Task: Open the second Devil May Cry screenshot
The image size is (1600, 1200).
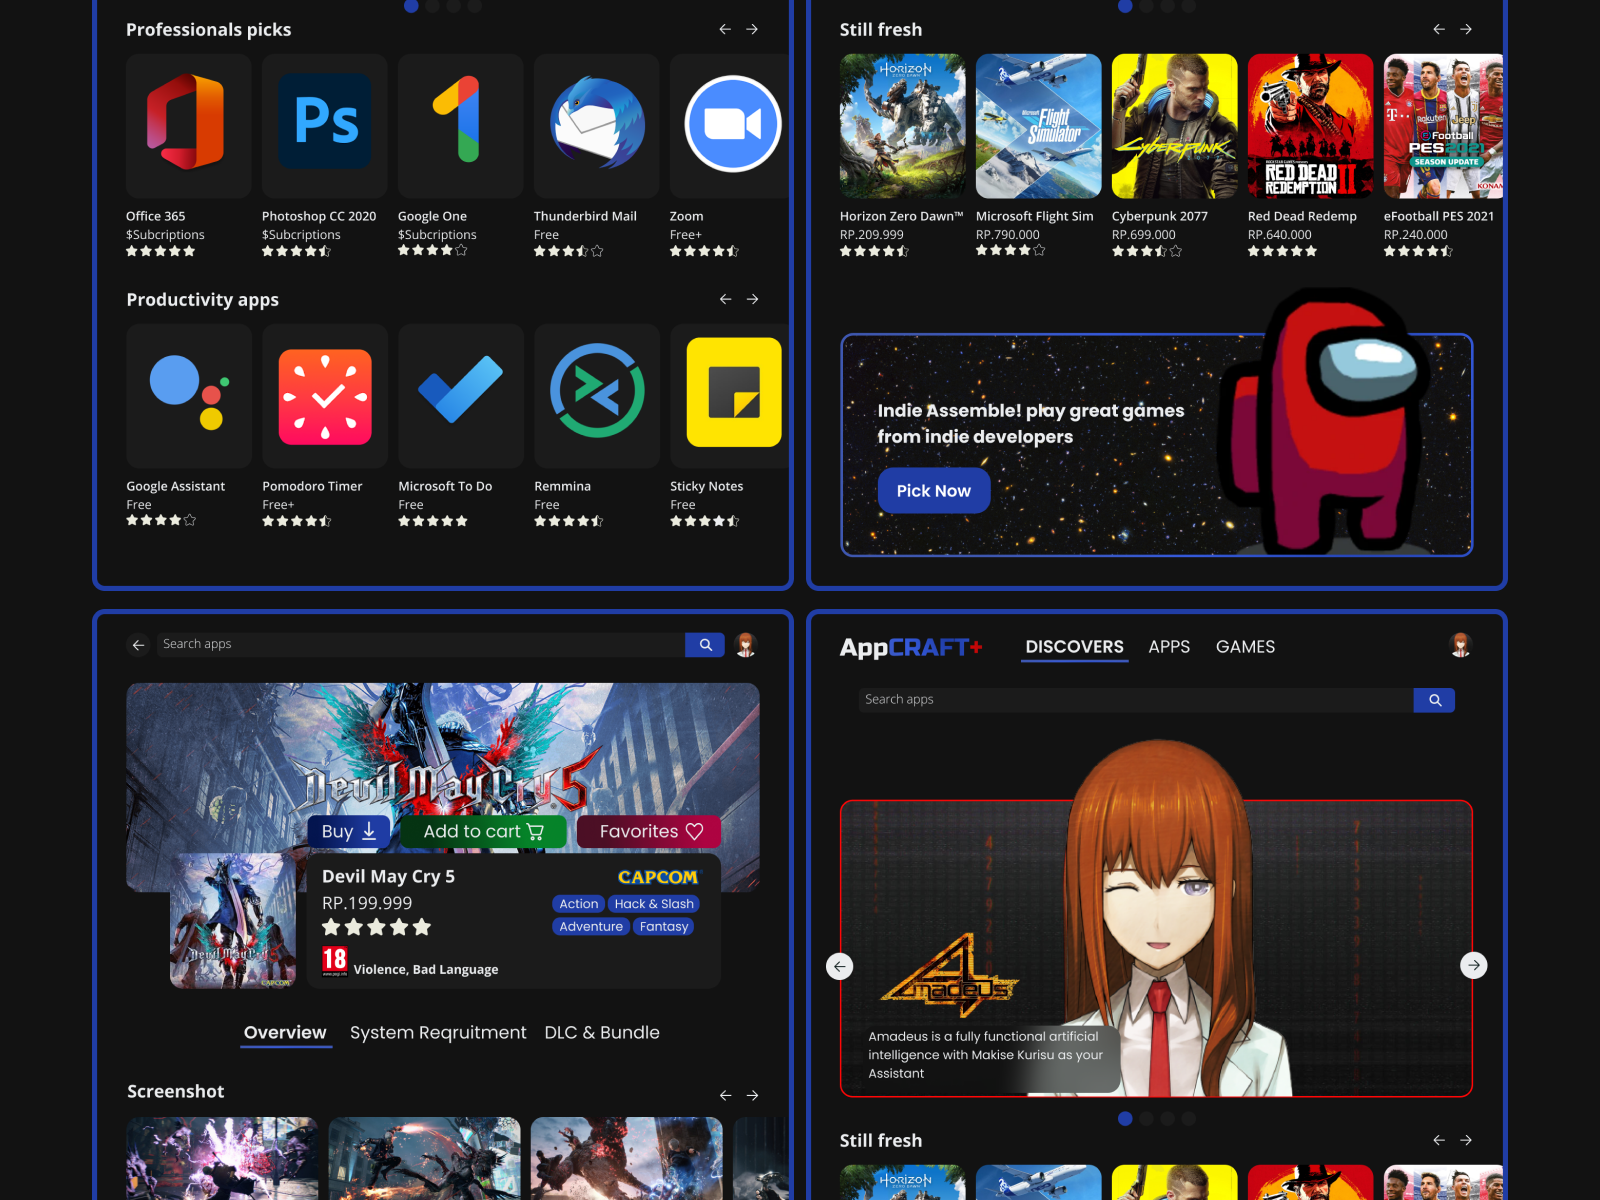Action: [425, 1158]
